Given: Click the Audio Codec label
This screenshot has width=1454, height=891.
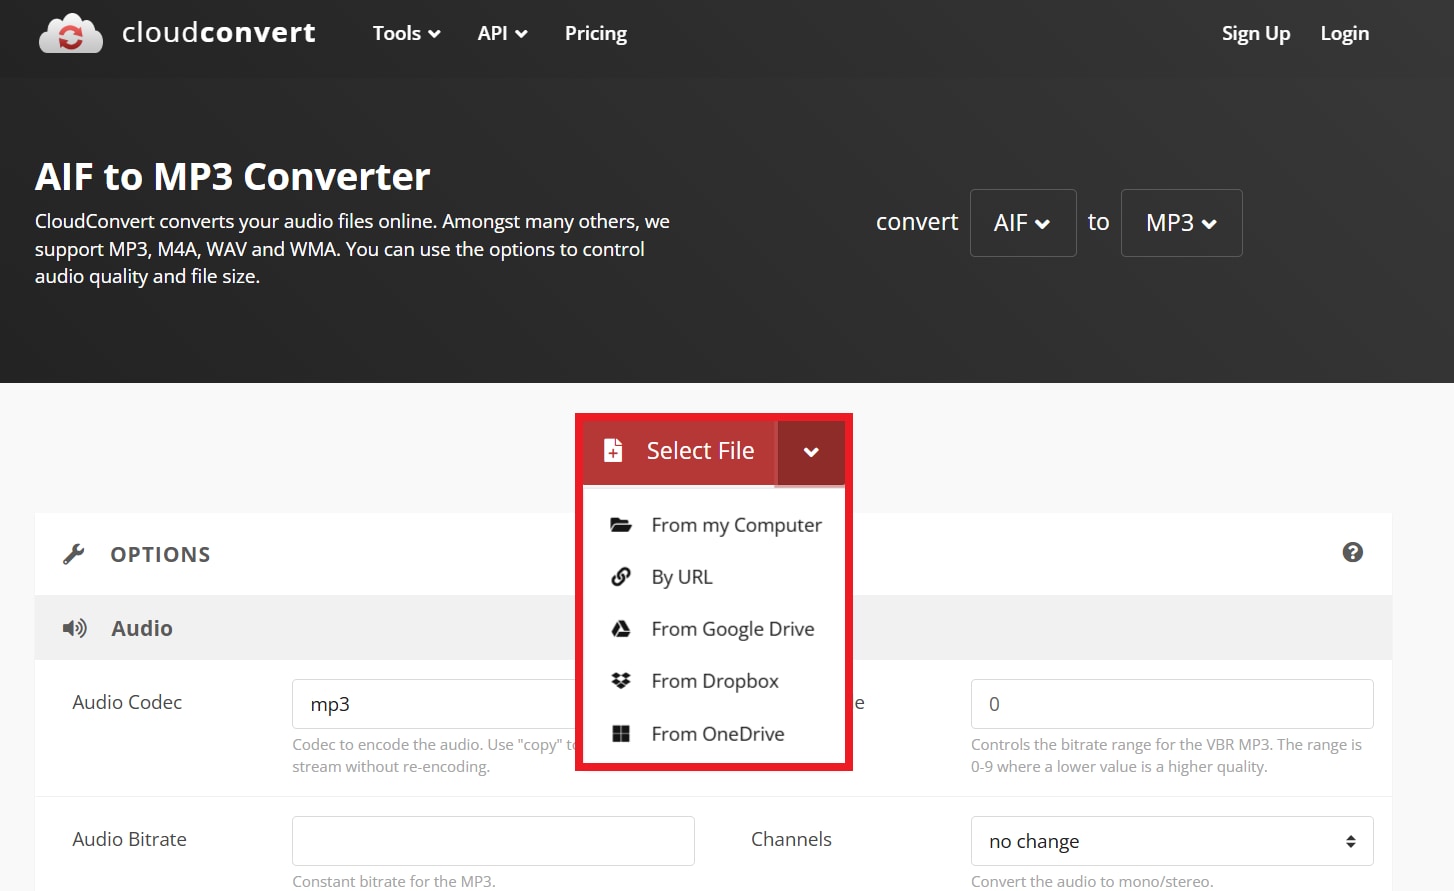Looking at the screenshot, I should 127,702.
